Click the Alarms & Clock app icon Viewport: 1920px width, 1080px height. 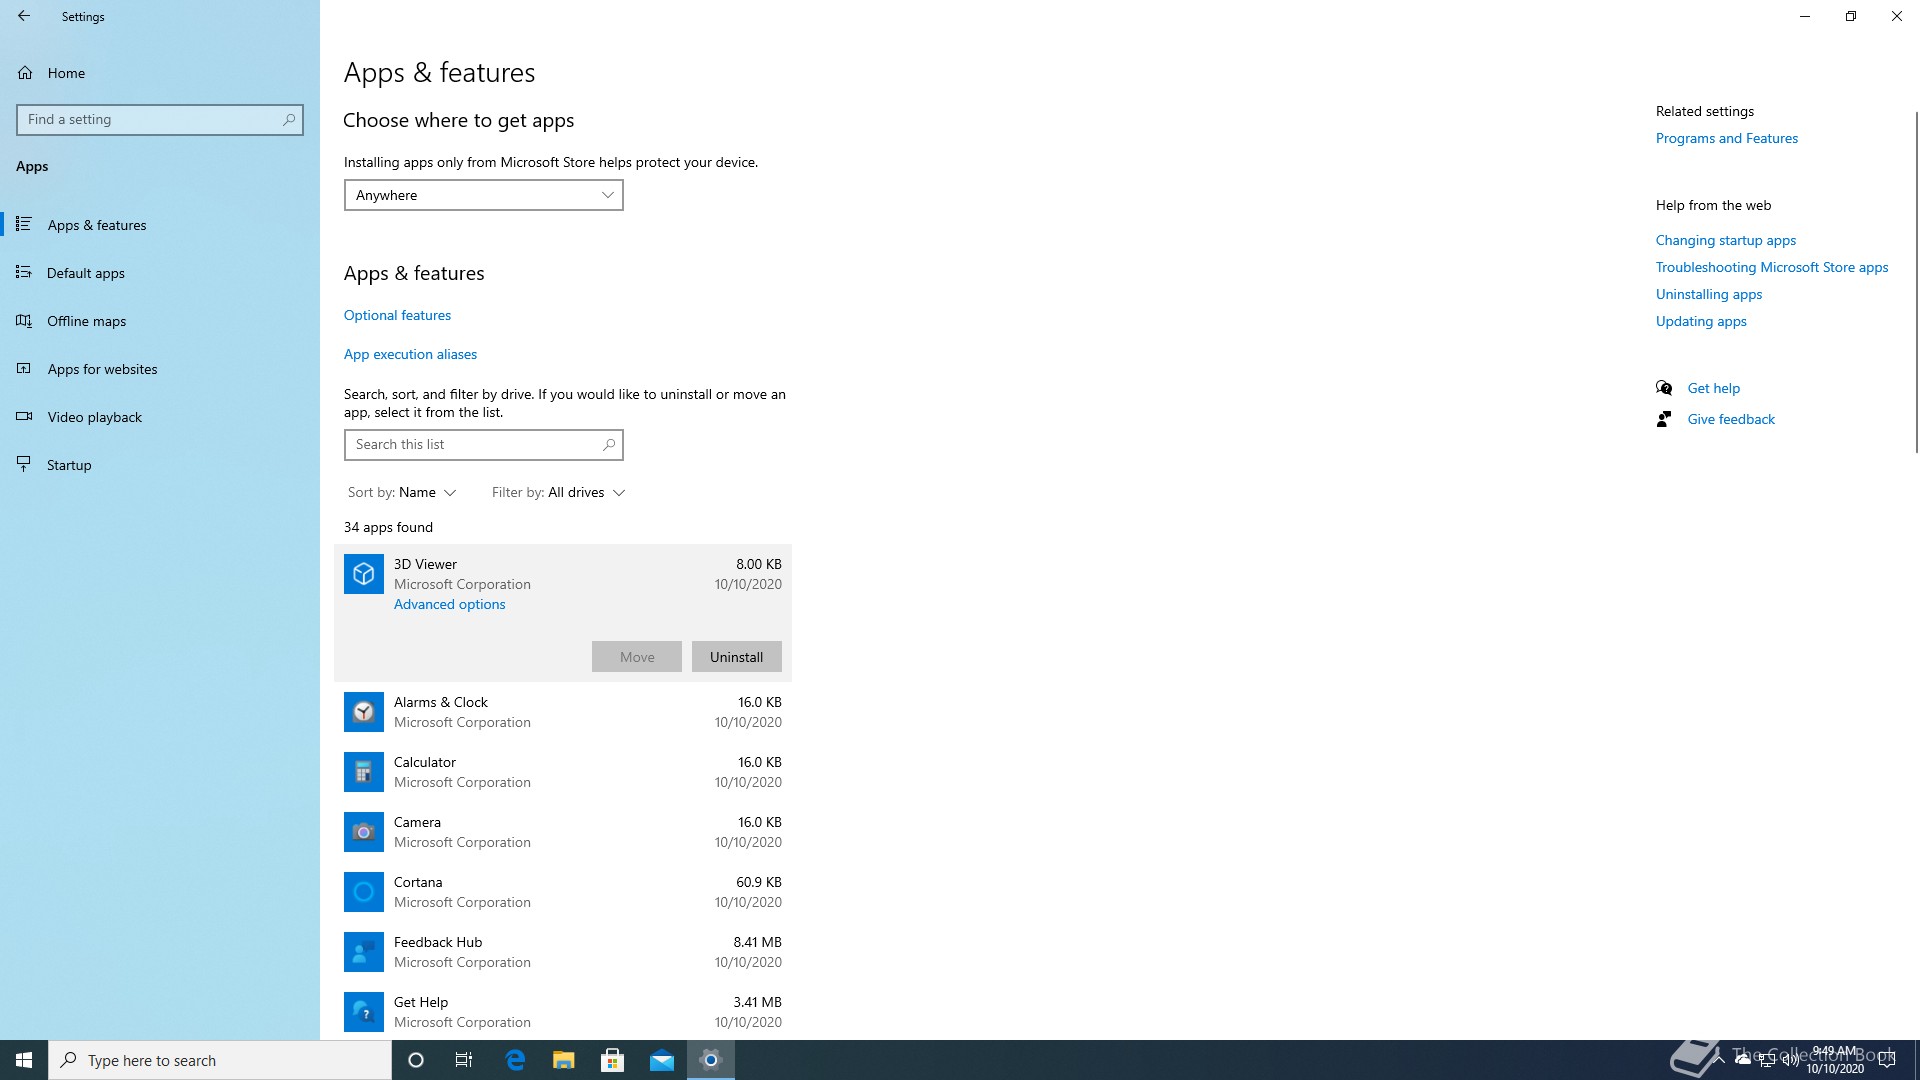pyautogui.click(x=363, y=712)
